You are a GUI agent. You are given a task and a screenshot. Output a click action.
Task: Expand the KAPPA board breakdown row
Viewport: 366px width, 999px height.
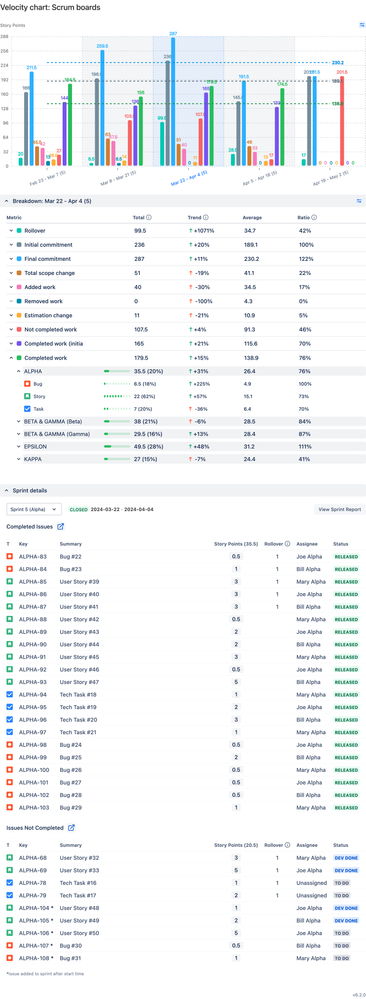pos(18,459)
